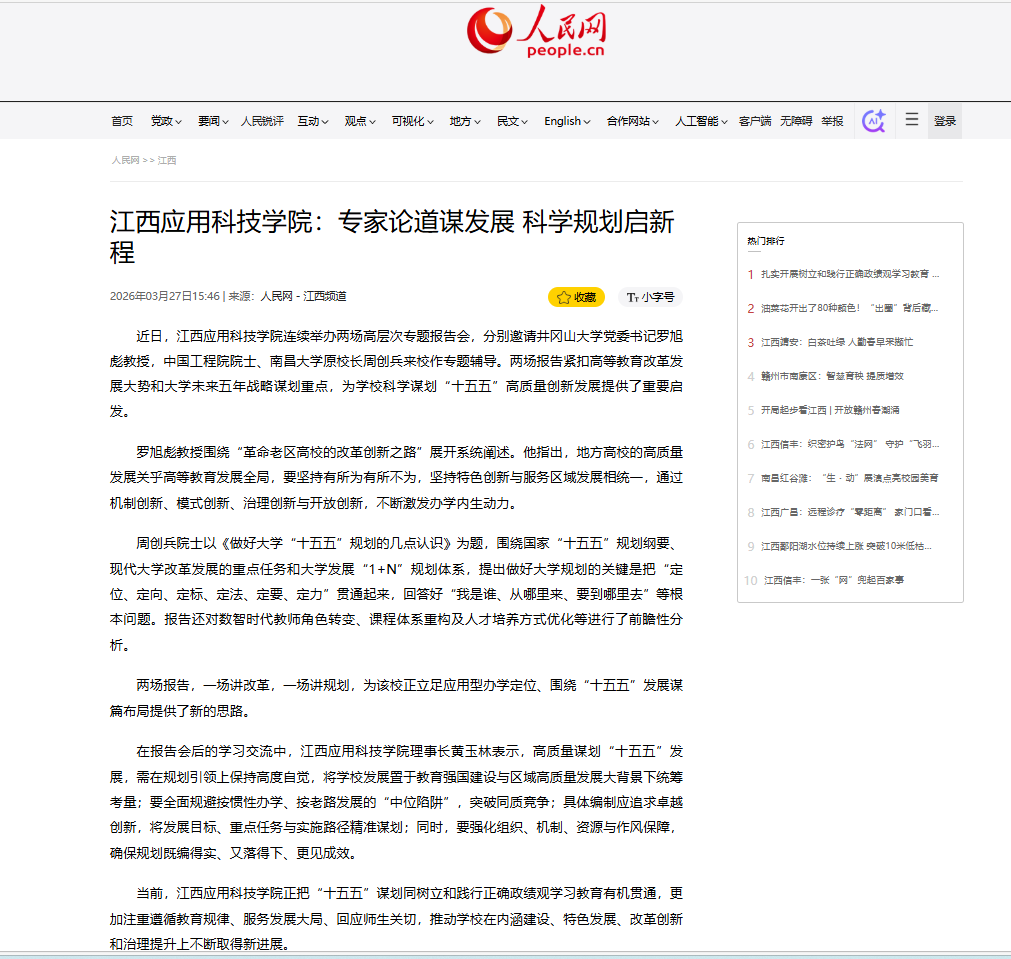Open the 人民网 breadcrumb link
Viewport: 1011px width, 959px height.
125,160
